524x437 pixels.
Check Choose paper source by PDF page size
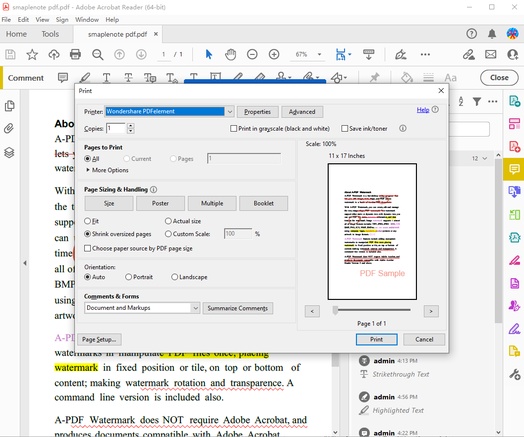88,248
